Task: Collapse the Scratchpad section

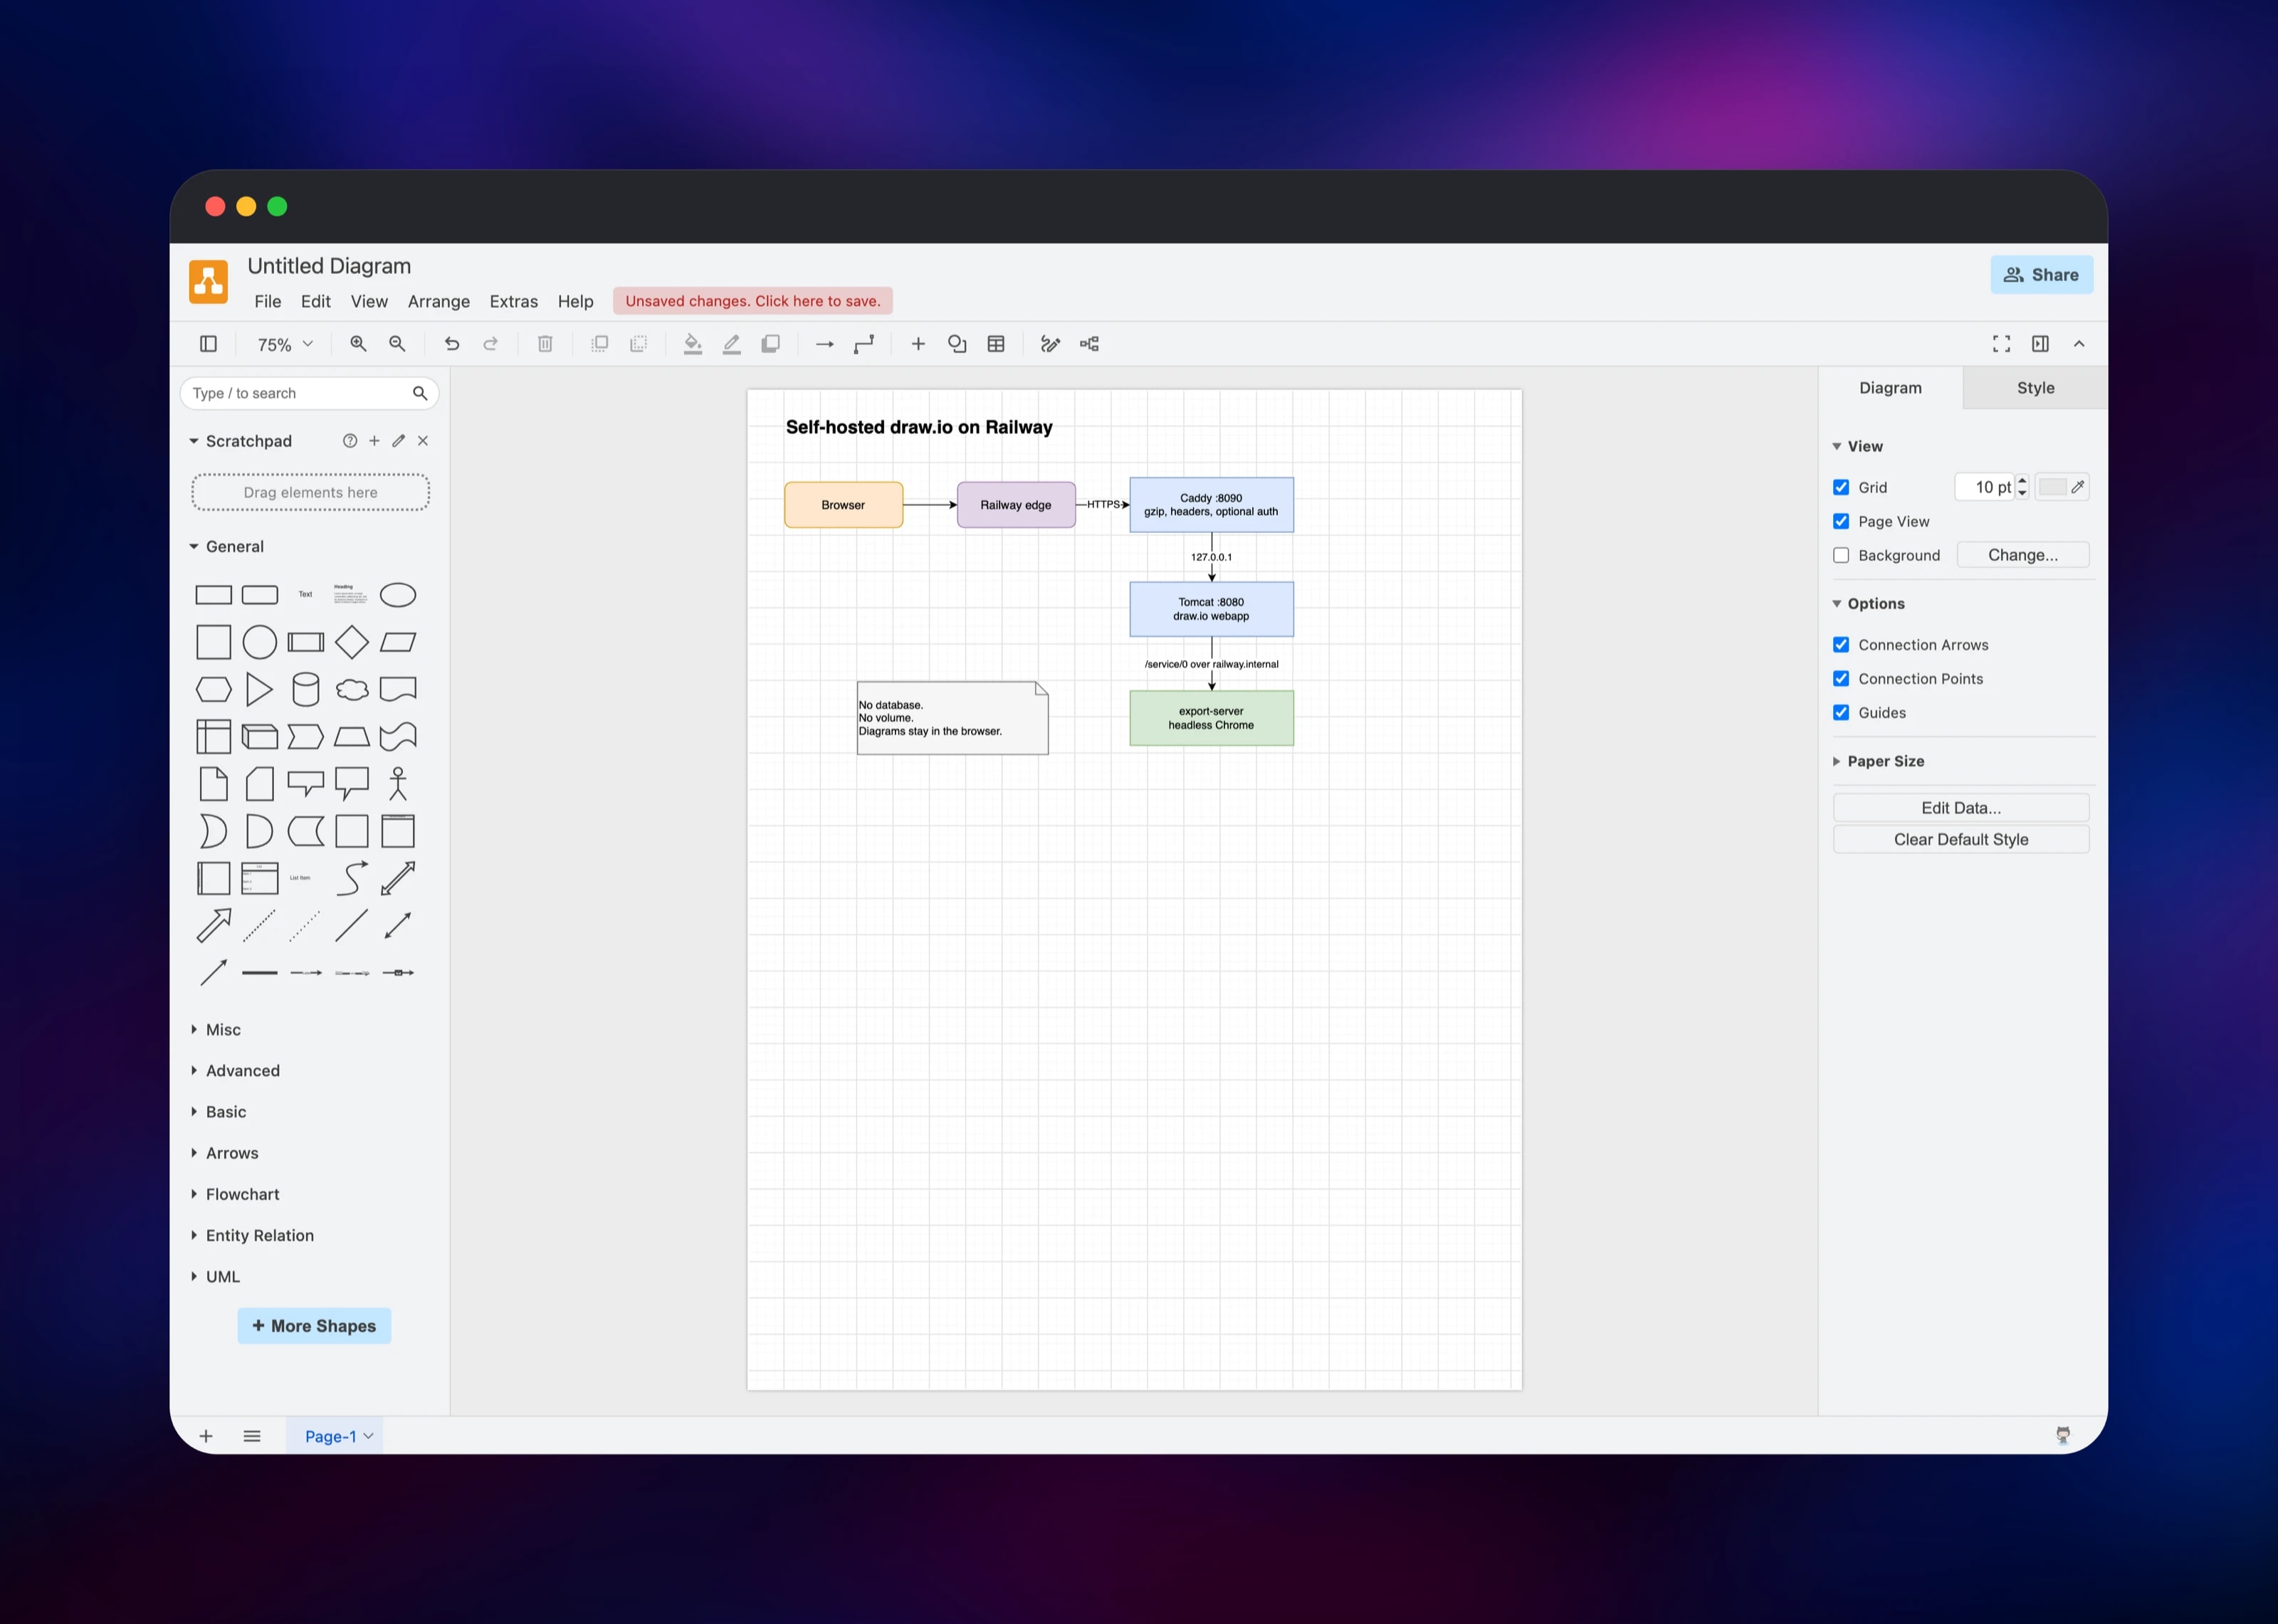Action: tap(240, 441)
